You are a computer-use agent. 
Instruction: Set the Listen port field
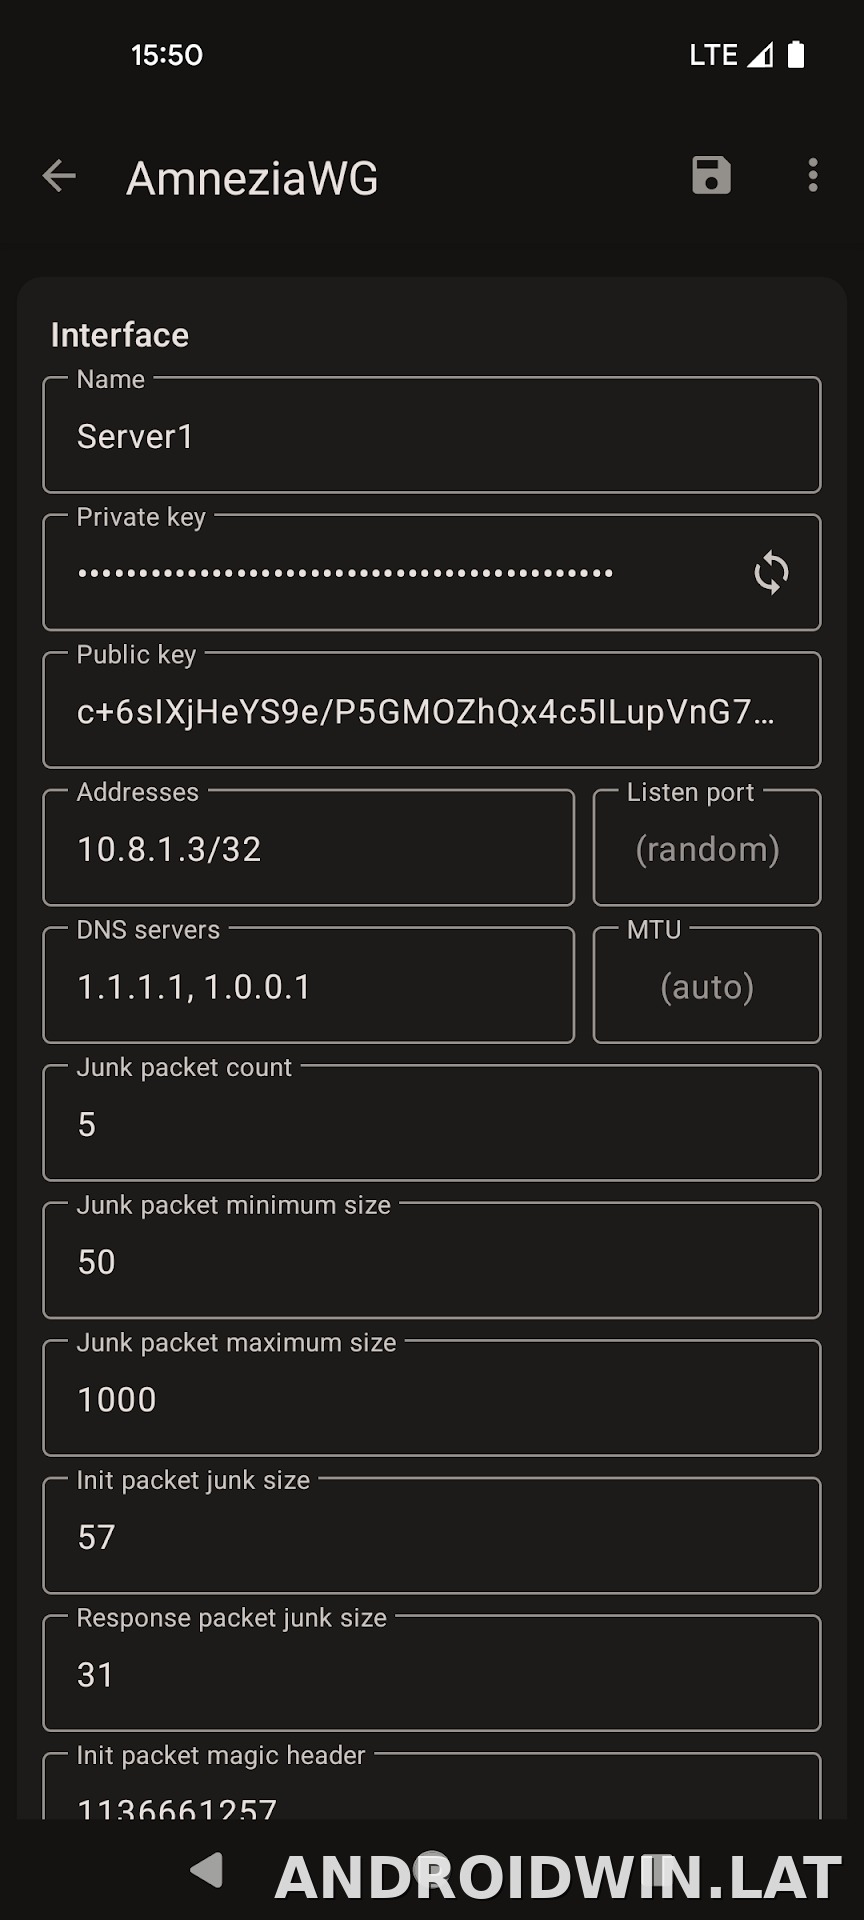click(x=707, y=848)
